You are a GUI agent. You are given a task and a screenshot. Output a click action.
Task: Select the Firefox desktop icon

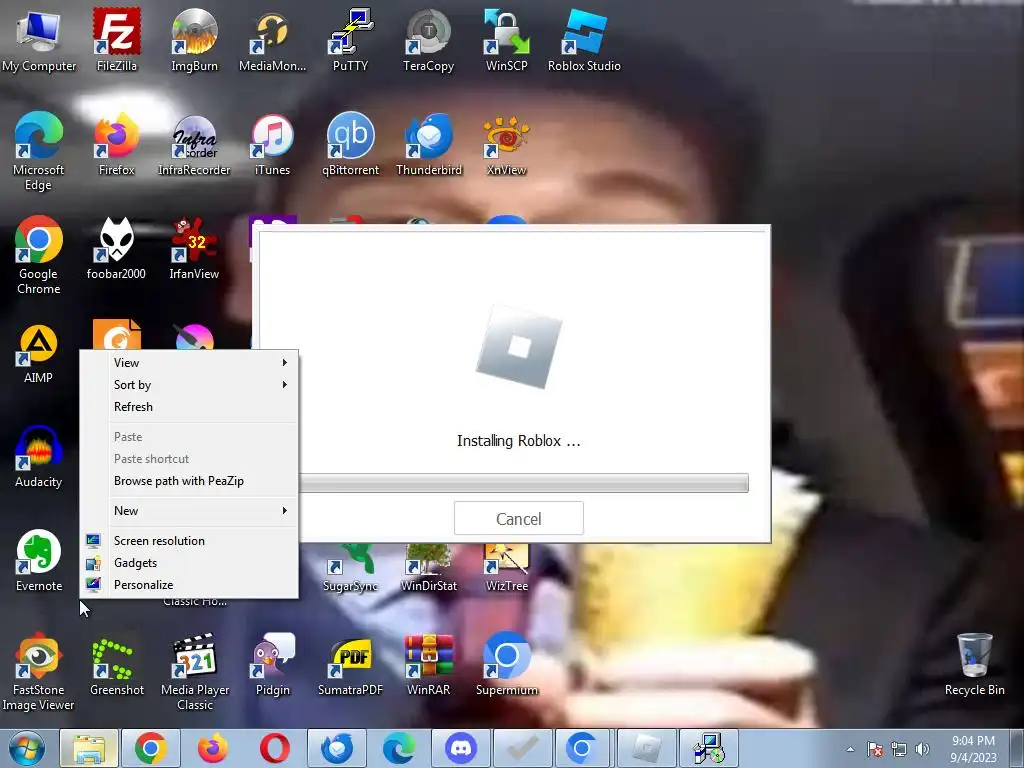click(x=116, y=144)
